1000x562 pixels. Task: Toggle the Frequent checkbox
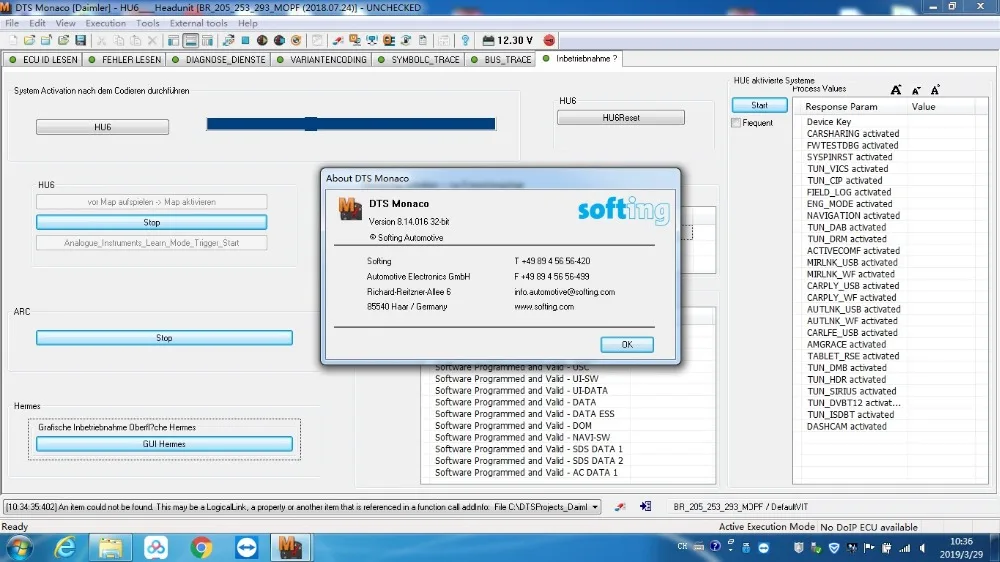[x=736, y=122]
